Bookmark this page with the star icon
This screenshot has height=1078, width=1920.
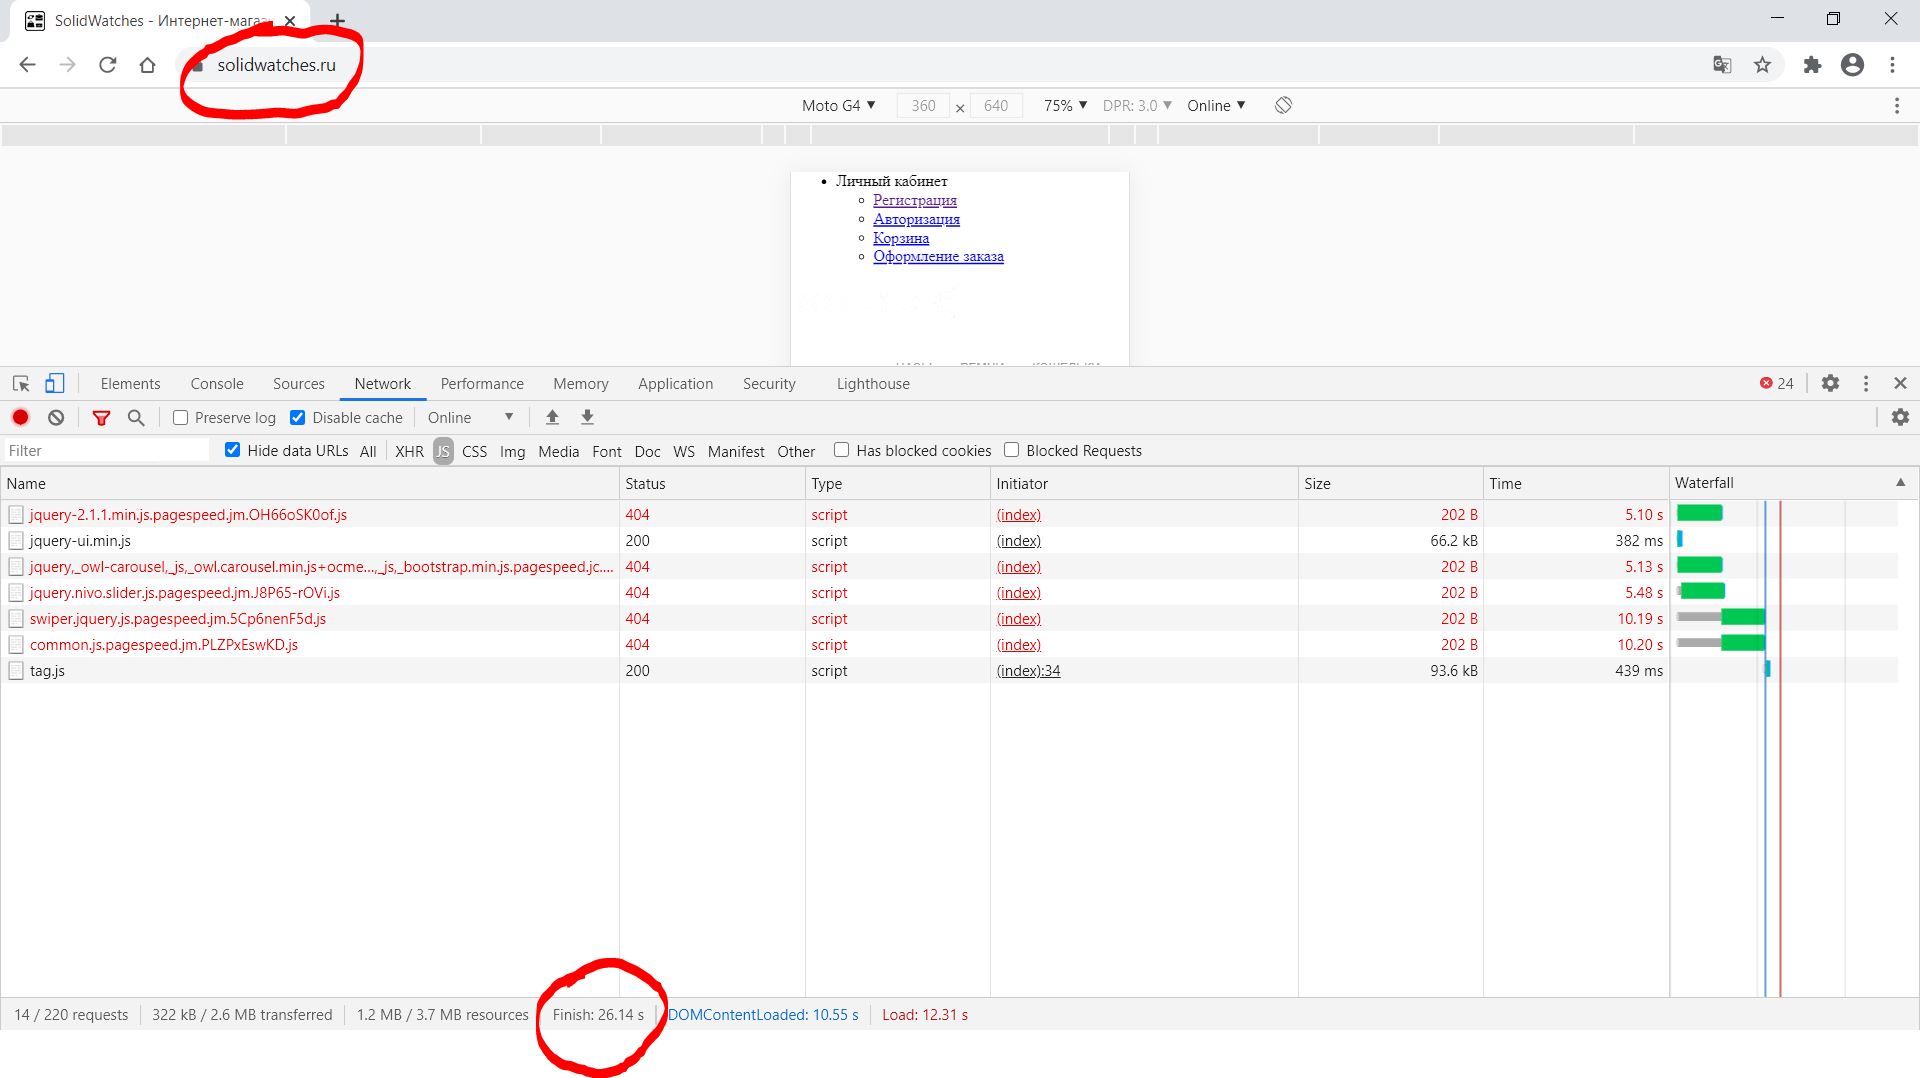click(1762, 65)
